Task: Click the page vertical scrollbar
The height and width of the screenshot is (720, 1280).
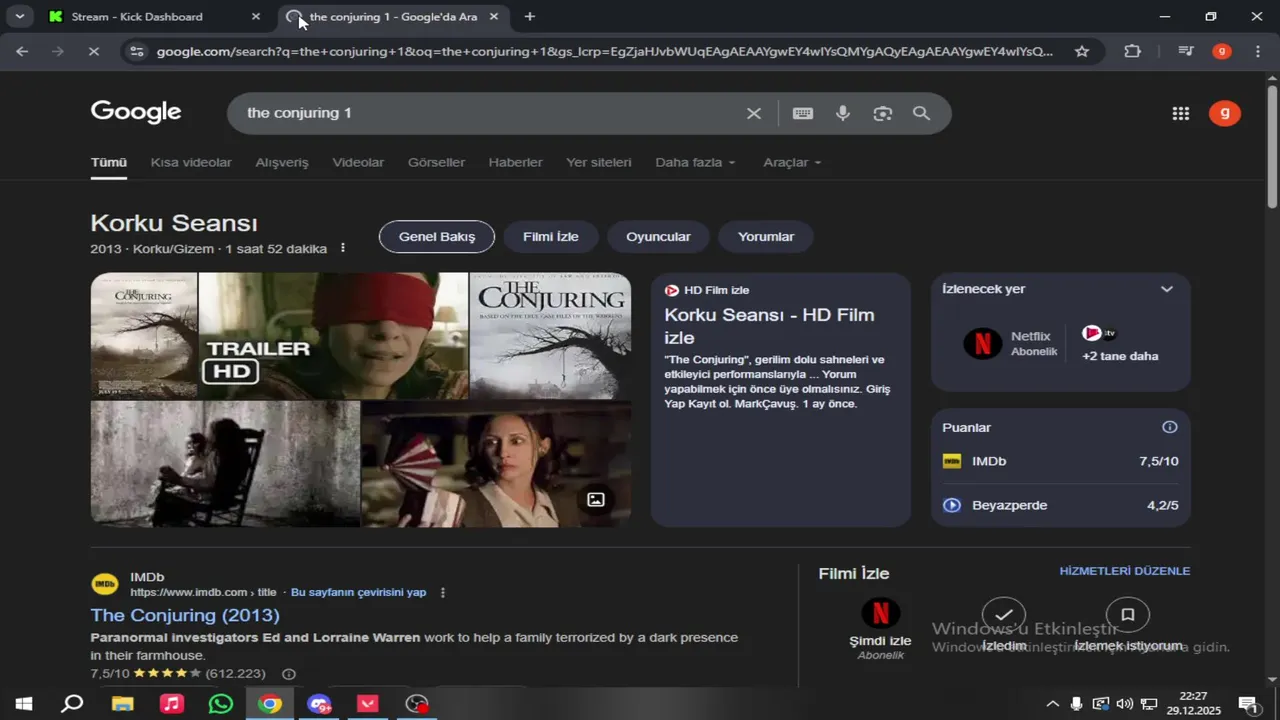Action: [1272, 147]
